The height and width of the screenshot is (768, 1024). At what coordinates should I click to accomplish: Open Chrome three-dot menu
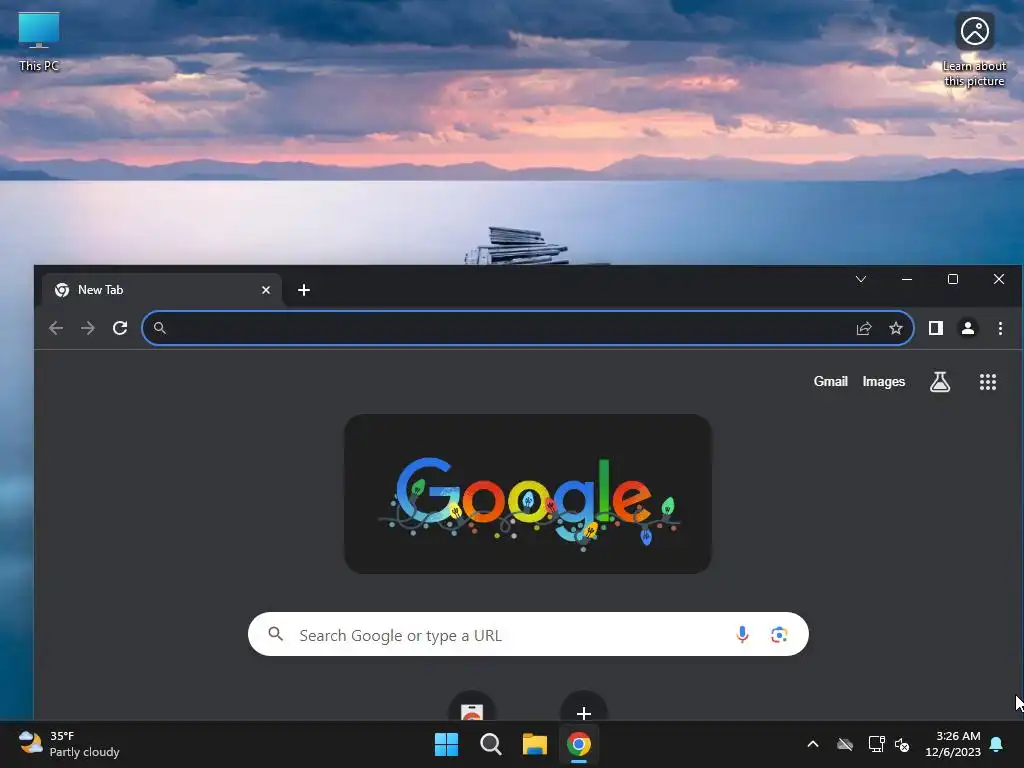point(1000,328)
